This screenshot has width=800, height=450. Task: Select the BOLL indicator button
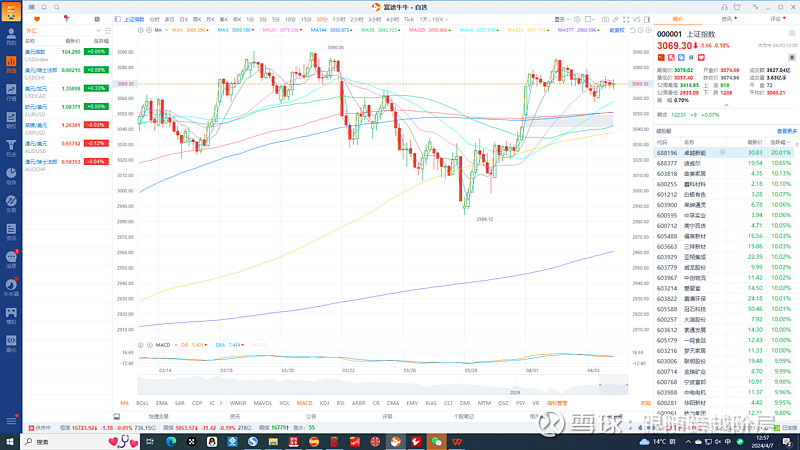[x=142, y=403]
